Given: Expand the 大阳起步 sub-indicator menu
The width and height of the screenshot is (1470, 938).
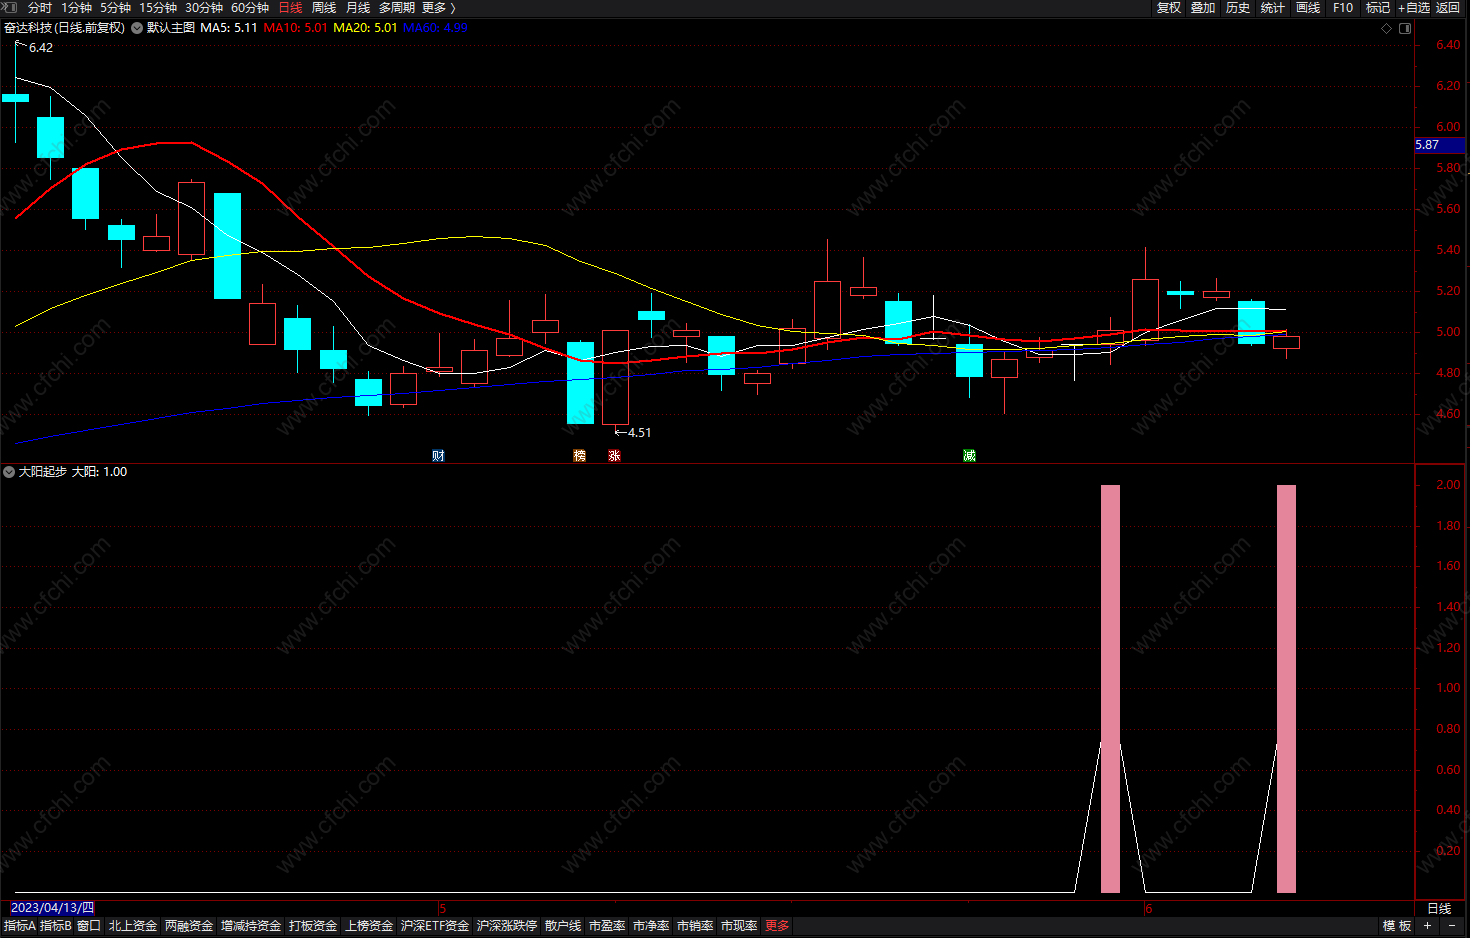Looking at the screenshot, I should pyautogui.click(x=9, y=472).
